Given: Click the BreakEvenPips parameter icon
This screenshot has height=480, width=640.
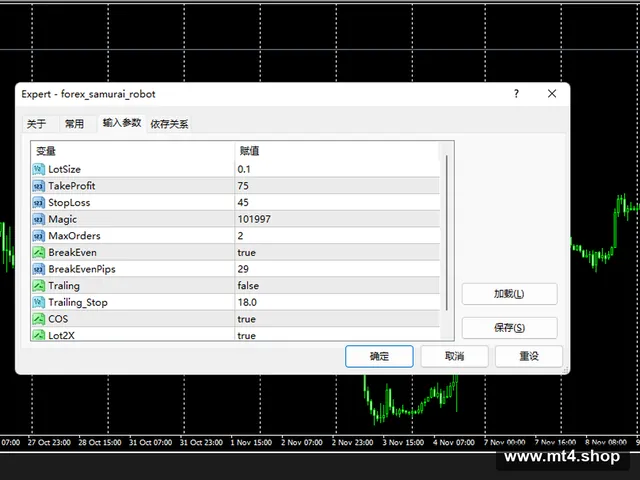Looking at the screenshot, I should coord(38,269).
